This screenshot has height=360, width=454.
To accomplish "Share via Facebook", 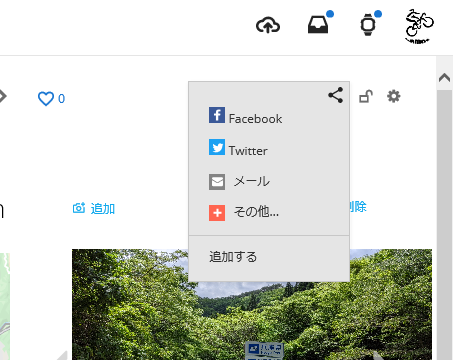I will (x=245, y=116).
